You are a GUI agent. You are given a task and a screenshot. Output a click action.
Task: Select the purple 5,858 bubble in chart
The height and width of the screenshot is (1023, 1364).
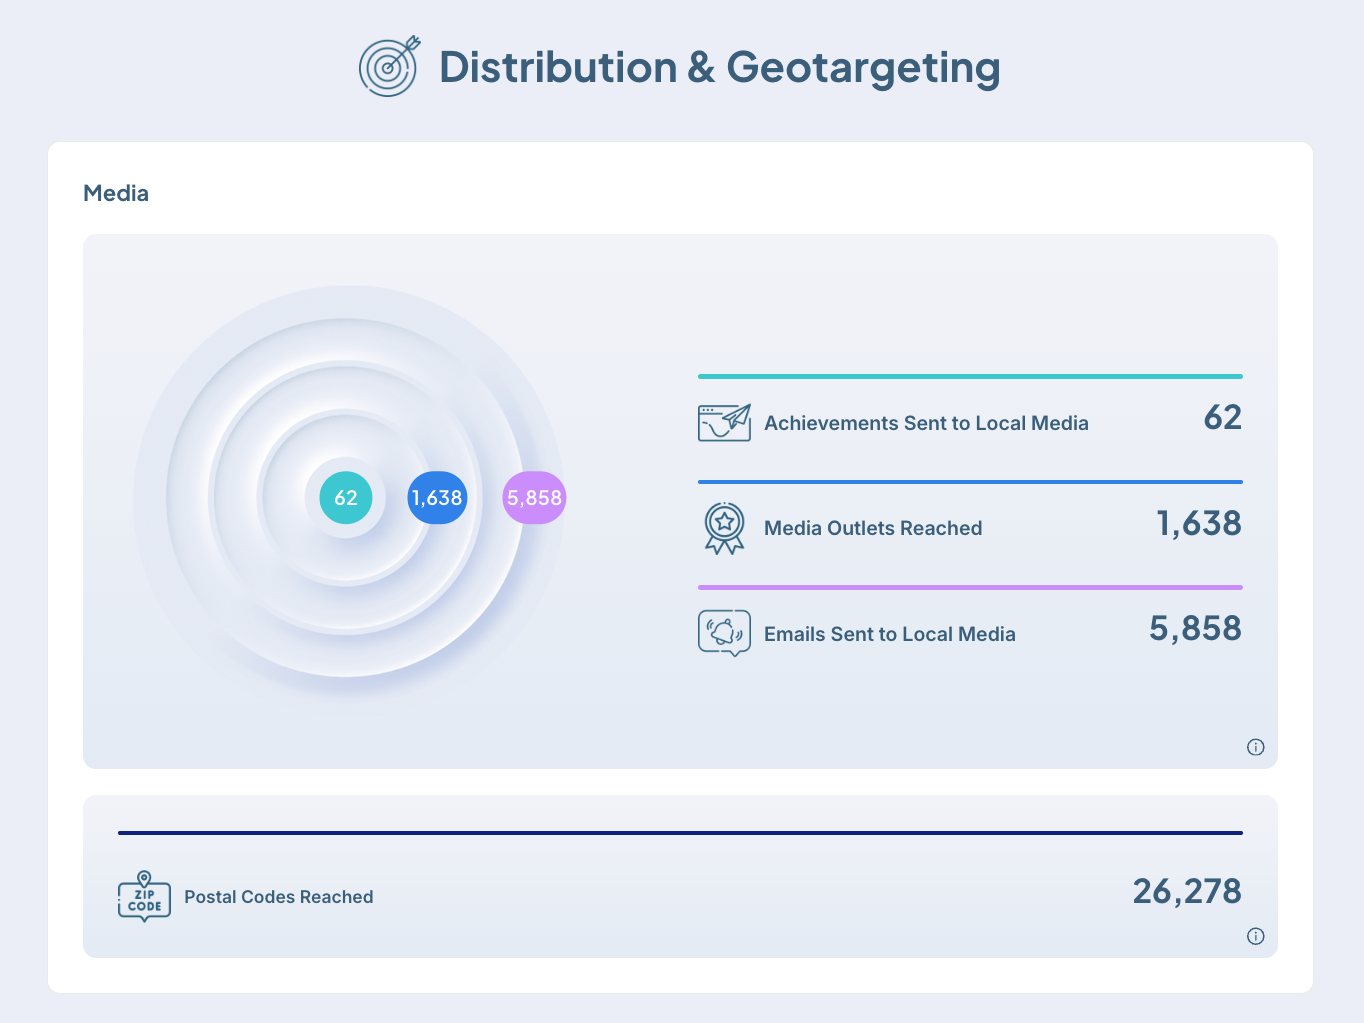point(534,498)
